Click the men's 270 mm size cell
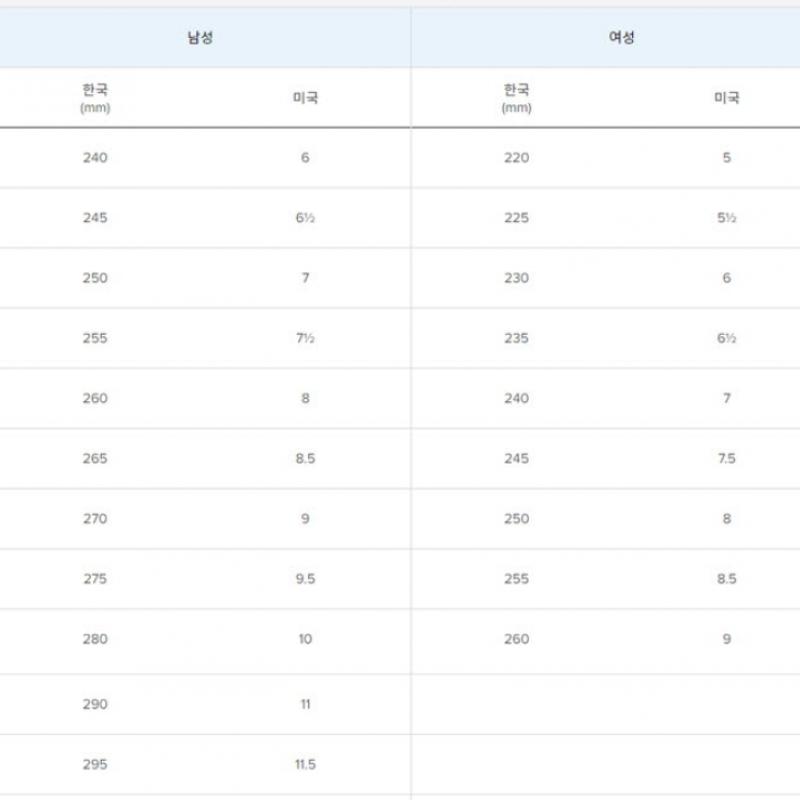Image resolution: width=800 pixels, height=800 pixels. [95, 519]
